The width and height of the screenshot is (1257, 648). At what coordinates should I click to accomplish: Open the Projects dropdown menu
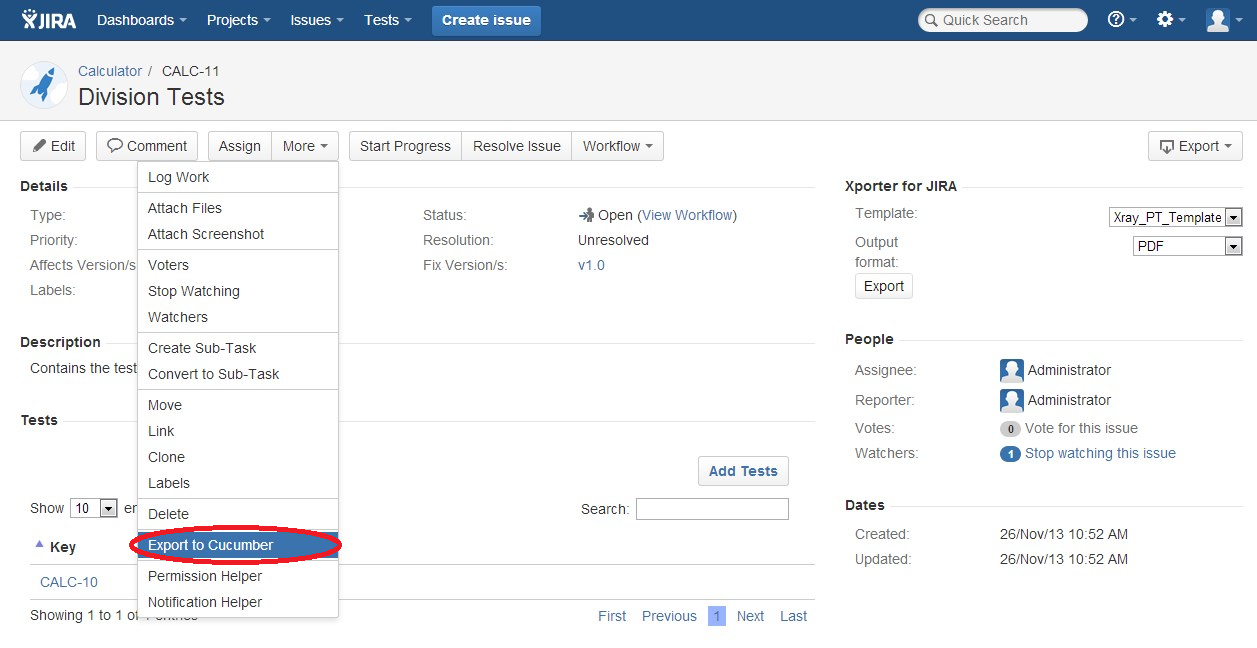(239, 20)
